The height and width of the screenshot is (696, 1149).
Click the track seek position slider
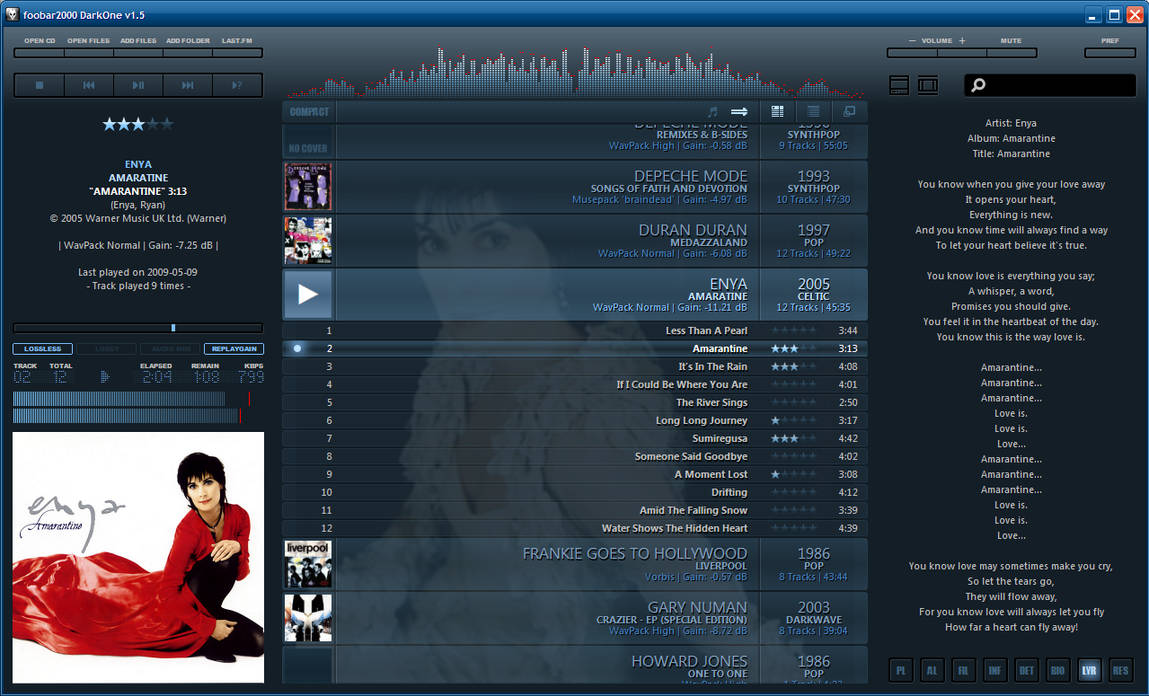click(172, 327)
